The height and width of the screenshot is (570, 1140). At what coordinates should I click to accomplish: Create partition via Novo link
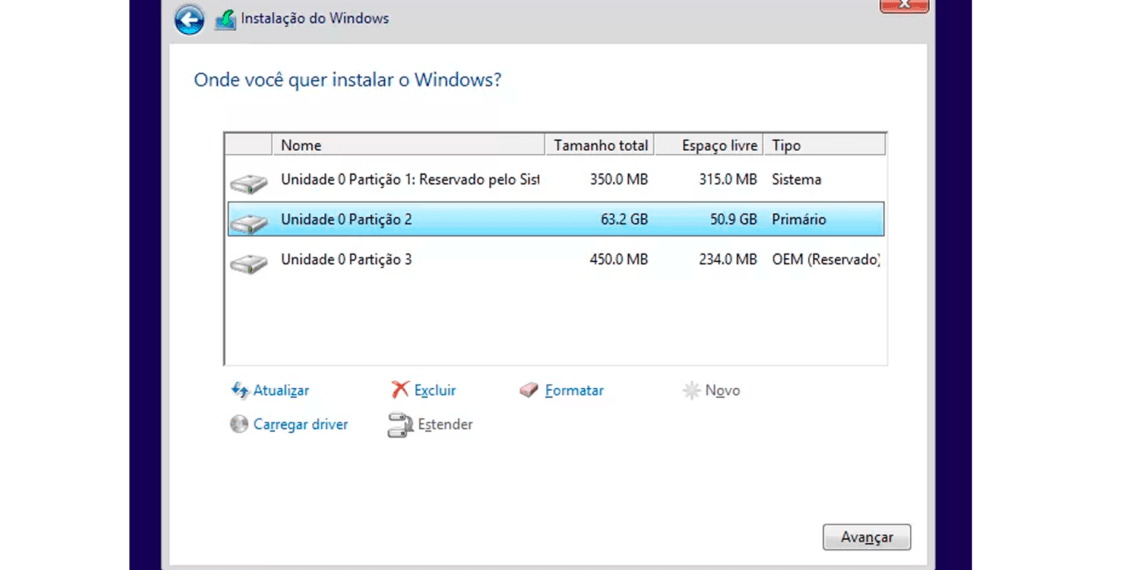coord(723,390)
